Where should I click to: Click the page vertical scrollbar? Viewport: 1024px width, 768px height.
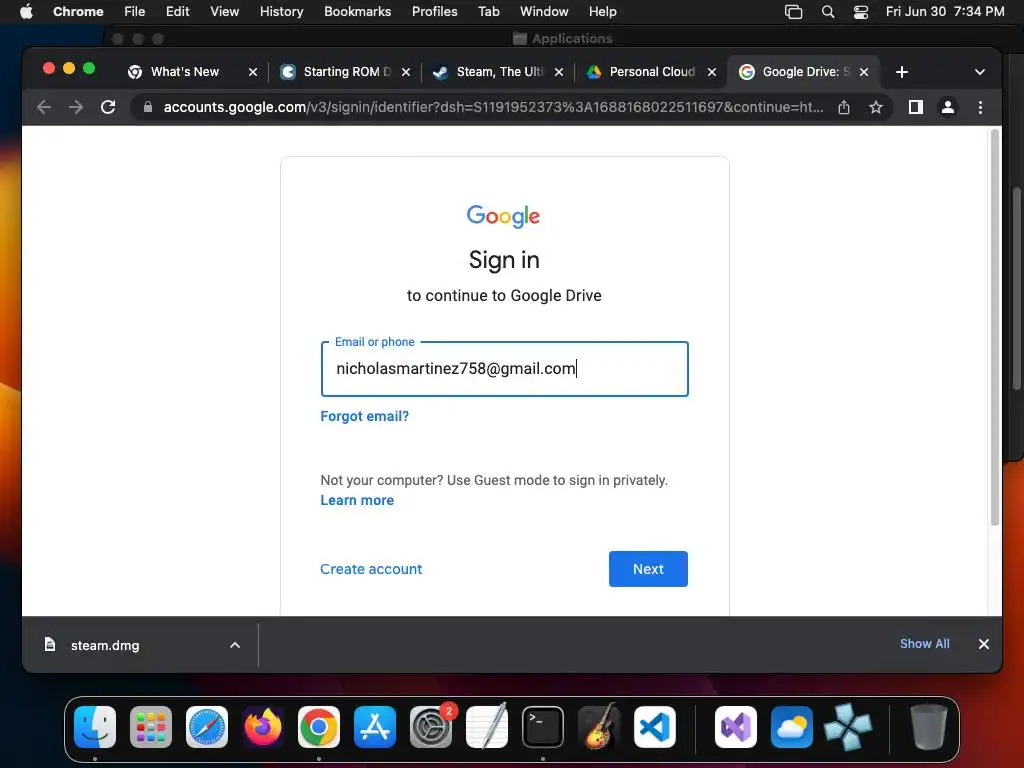click(x=995, y=327)
